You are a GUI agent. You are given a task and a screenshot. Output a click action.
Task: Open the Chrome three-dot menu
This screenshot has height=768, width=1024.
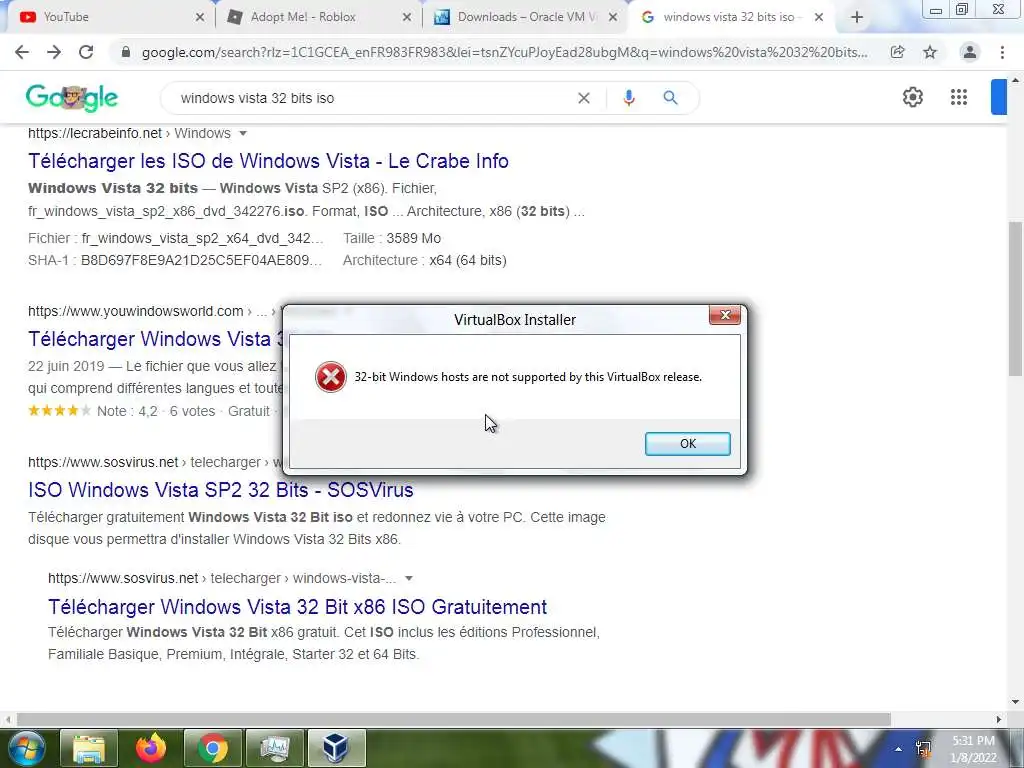tap(1002, 52)
